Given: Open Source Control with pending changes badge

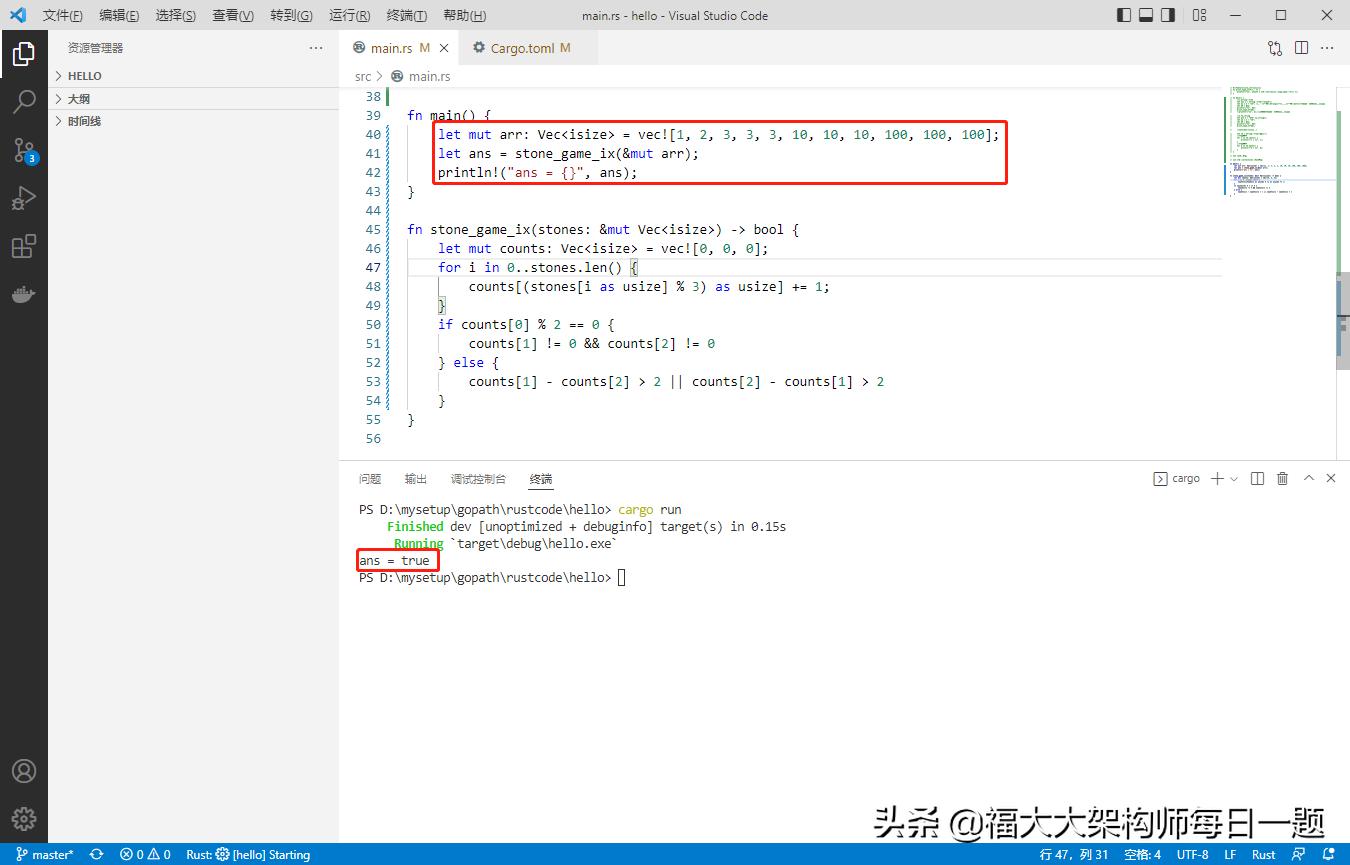Looking at the screenshot, I should tap(25, 150).
